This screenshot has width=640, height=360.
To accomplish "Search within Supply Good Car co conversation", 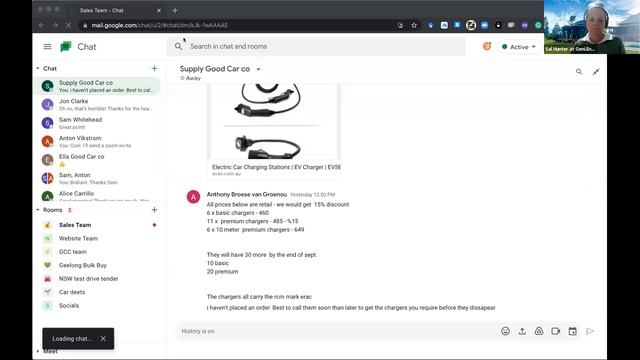I will point(579,72).
